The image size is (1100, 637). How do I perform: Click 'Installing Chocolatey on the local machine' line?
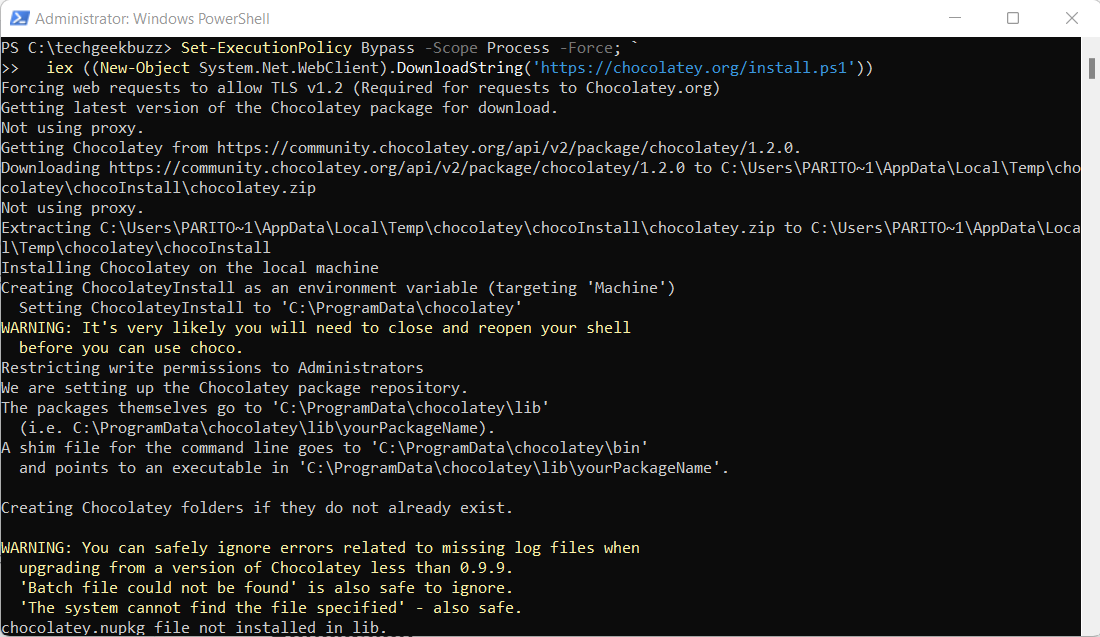189,268
